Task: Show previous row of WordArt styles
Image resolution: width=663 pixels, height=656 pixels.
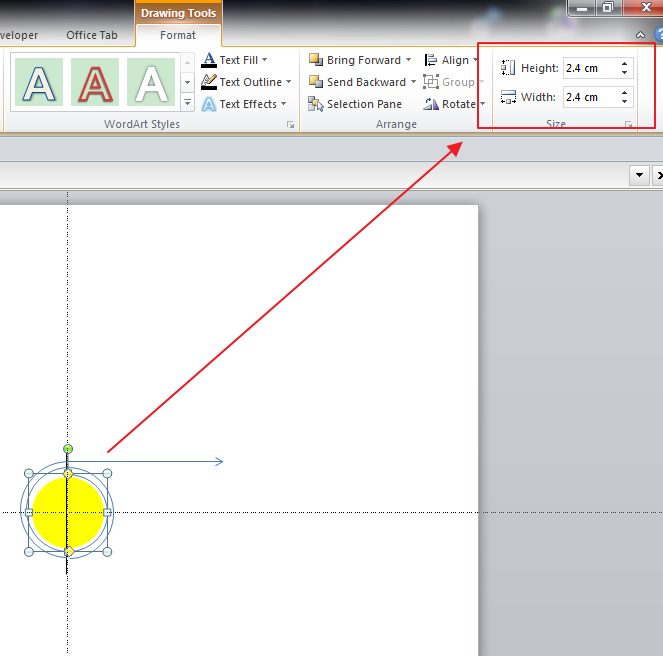Action: point(187,63)
